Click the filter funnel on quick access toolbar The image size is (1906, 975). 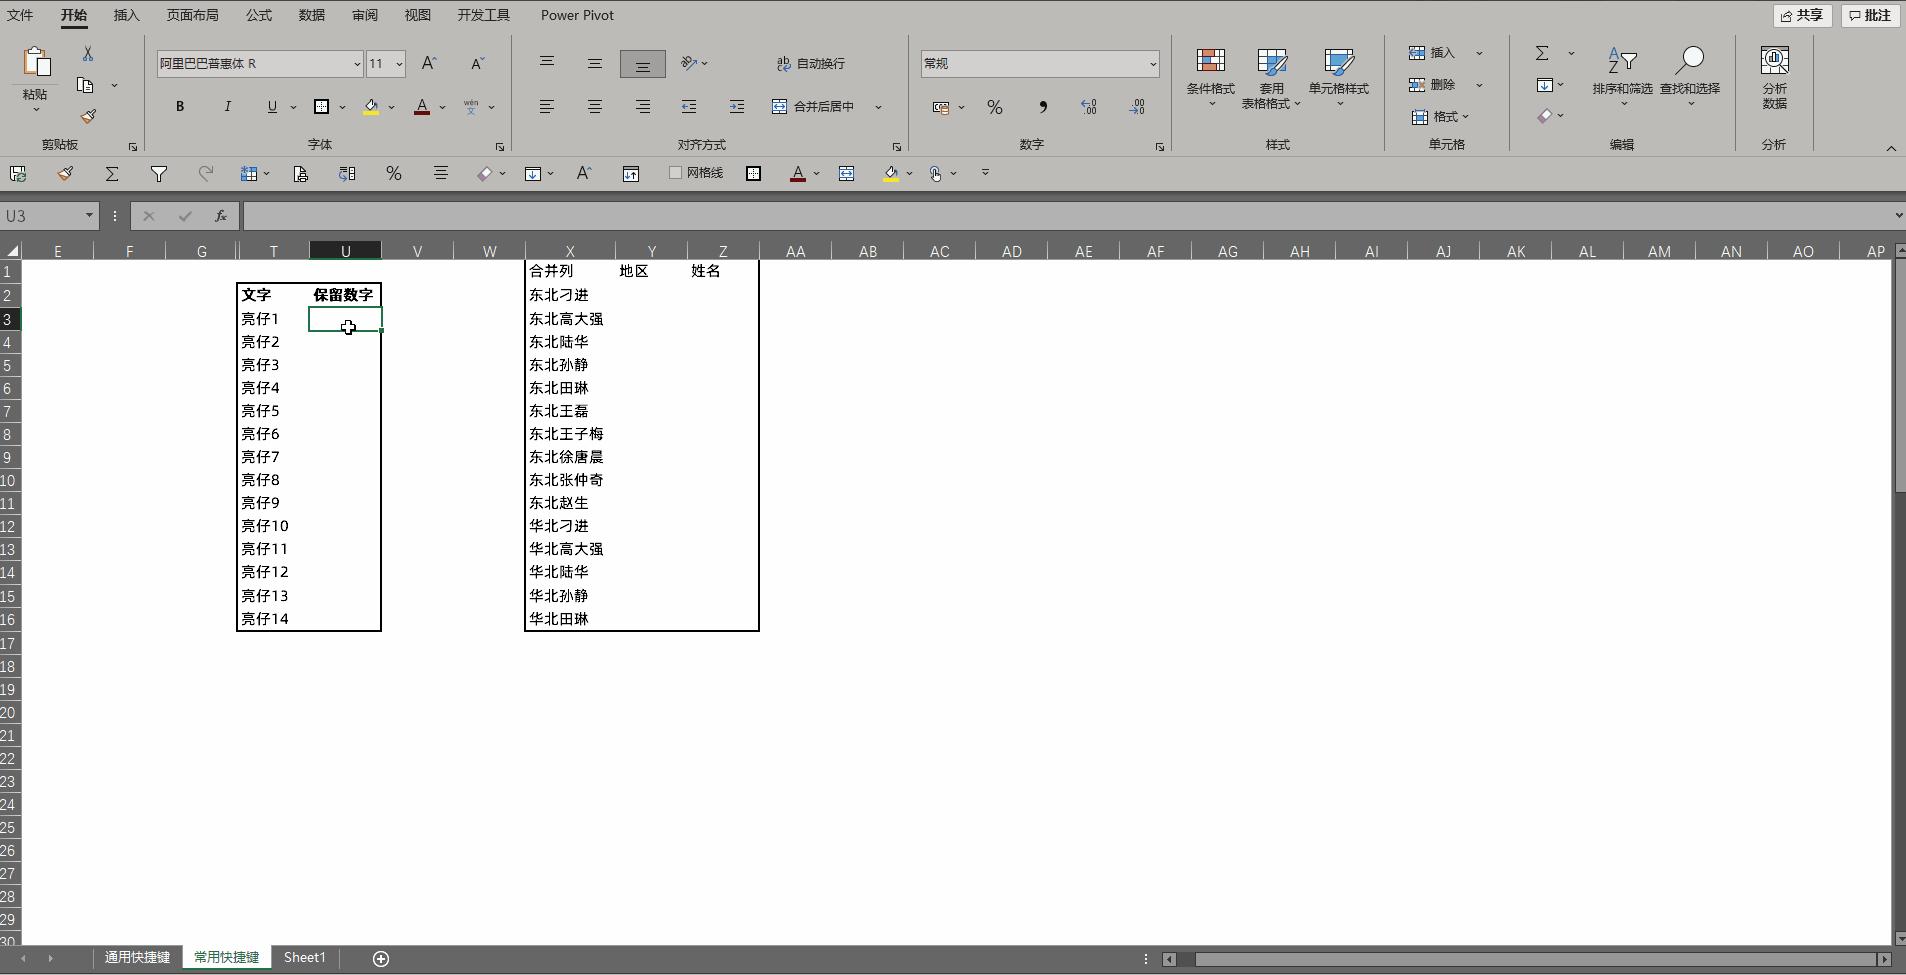point(158,174)
